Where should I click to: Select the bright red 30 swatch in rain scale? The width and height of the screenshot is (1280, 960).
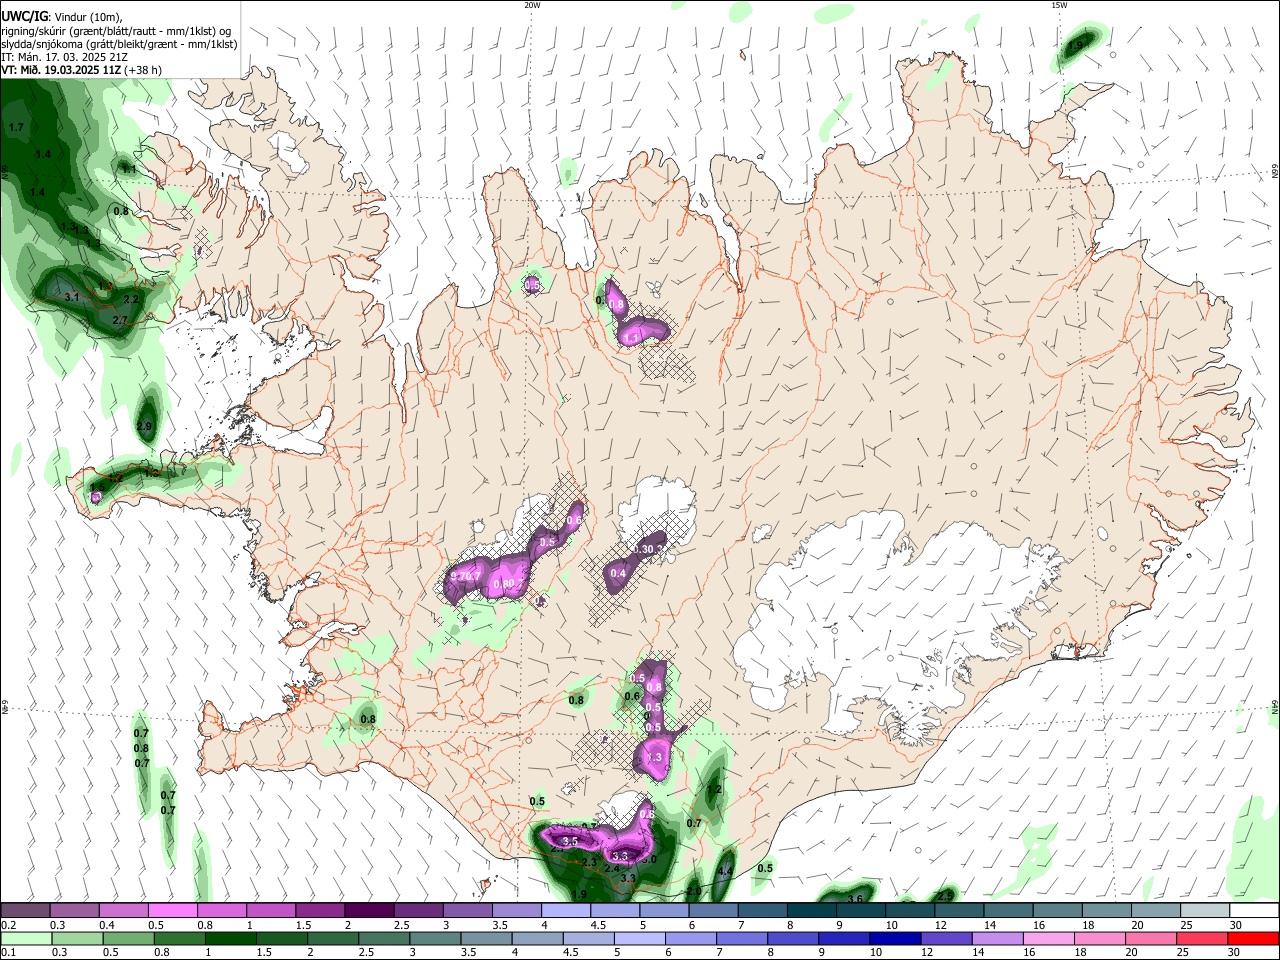click(1254, 938)
